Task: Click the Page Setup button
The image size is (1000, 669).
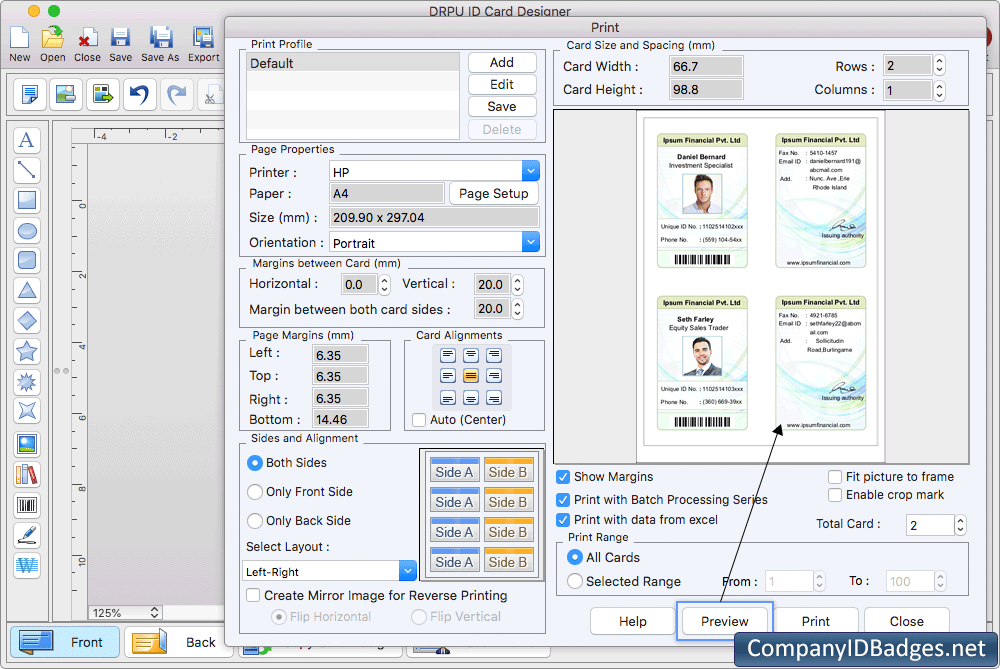Action: pyautogui.click(x=494, y=193)
